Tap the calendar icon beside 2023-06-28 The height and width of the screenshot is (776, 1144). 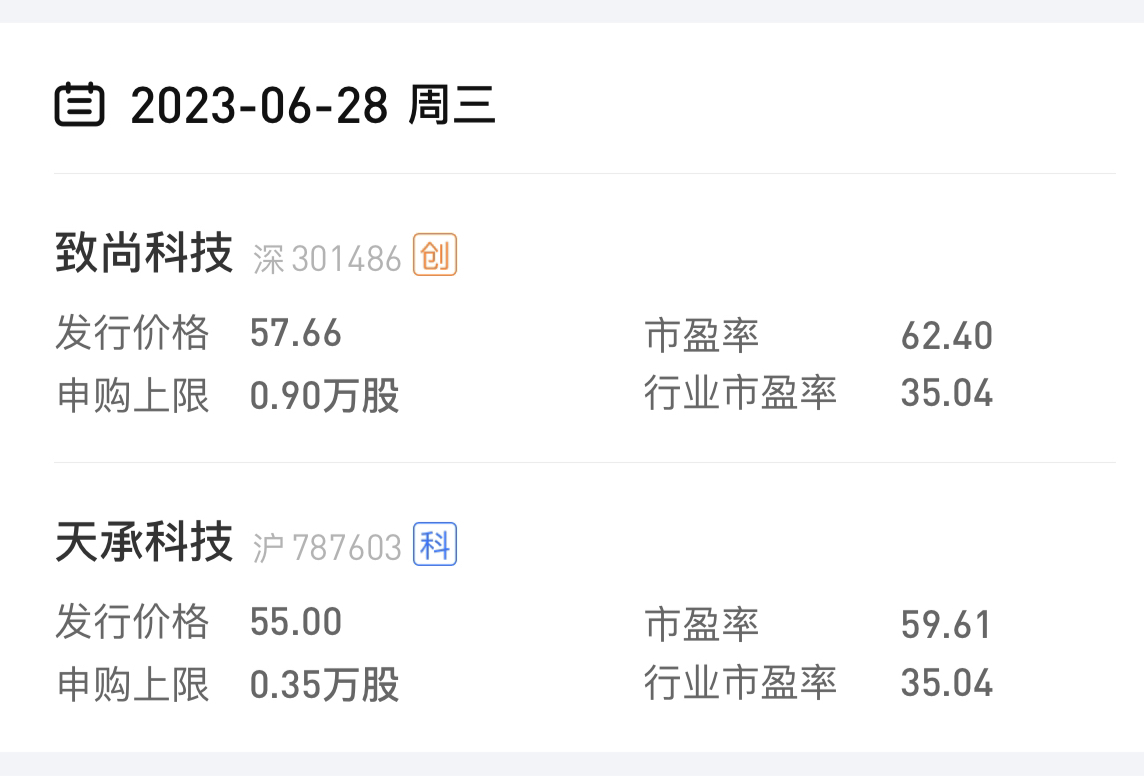pyautogui.click(x=80, y=105)
